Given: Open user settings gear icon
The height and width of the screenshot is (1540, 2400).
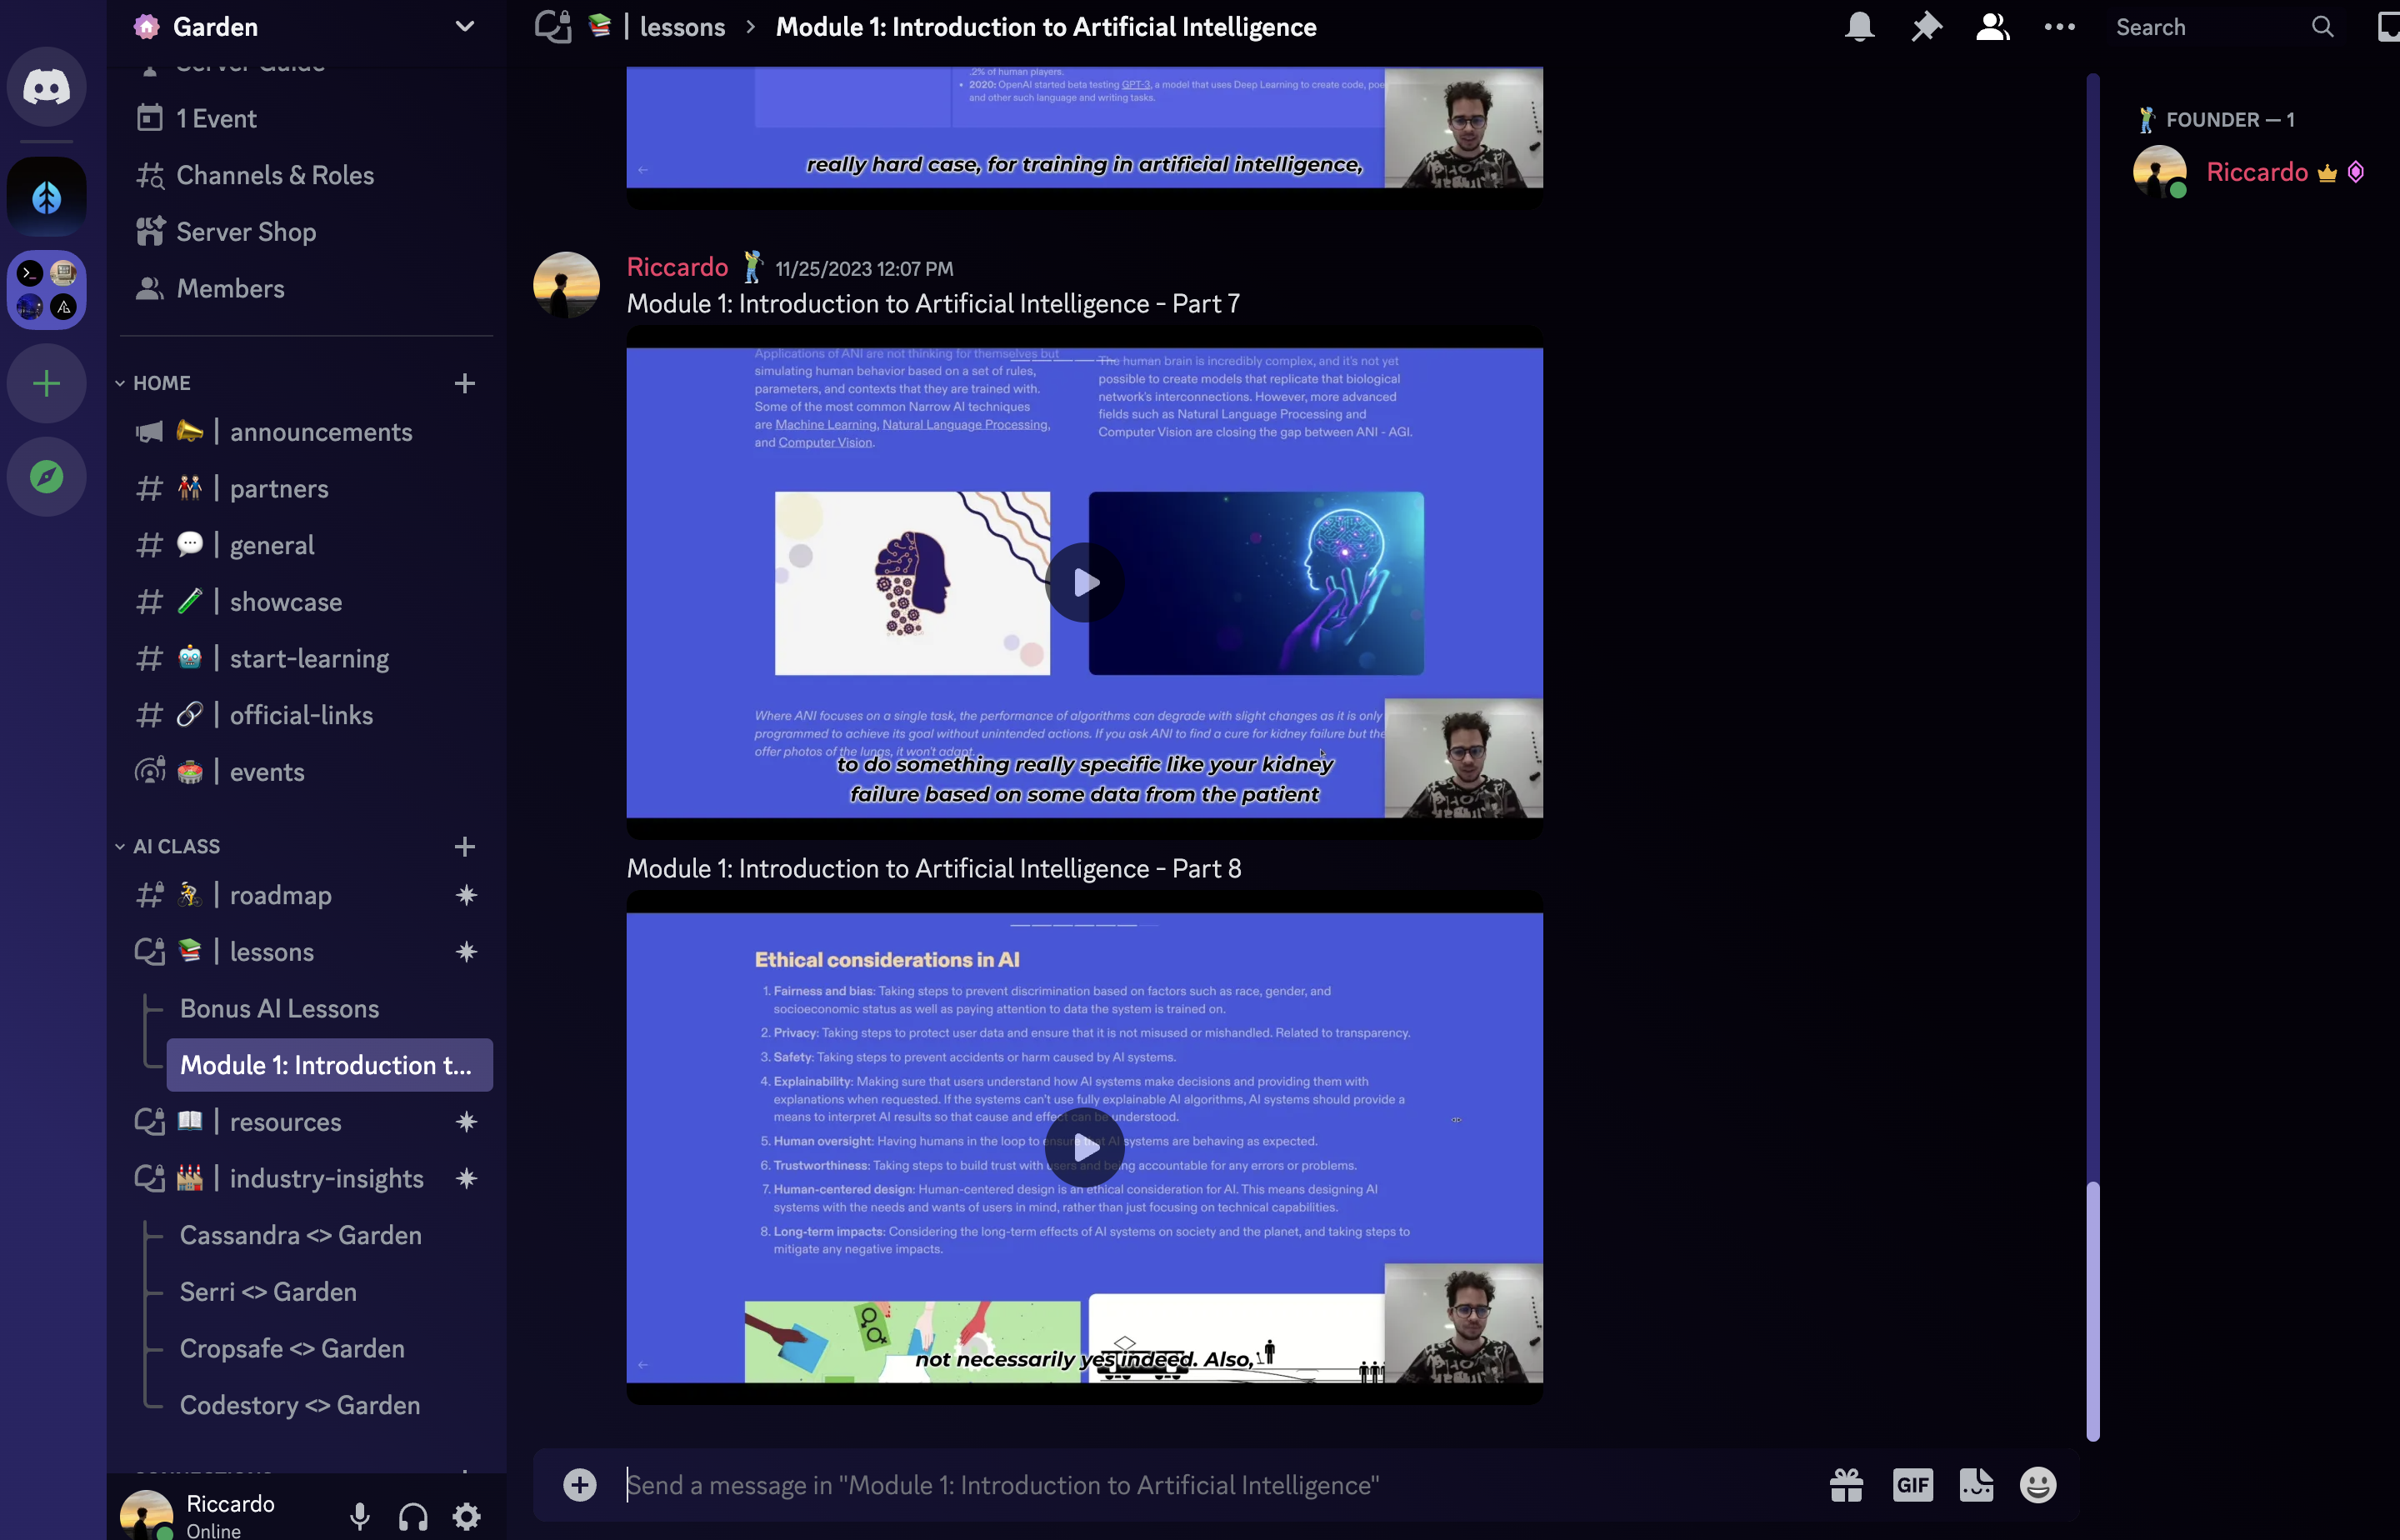Looking at the screenshot, I should (466, 1517).
